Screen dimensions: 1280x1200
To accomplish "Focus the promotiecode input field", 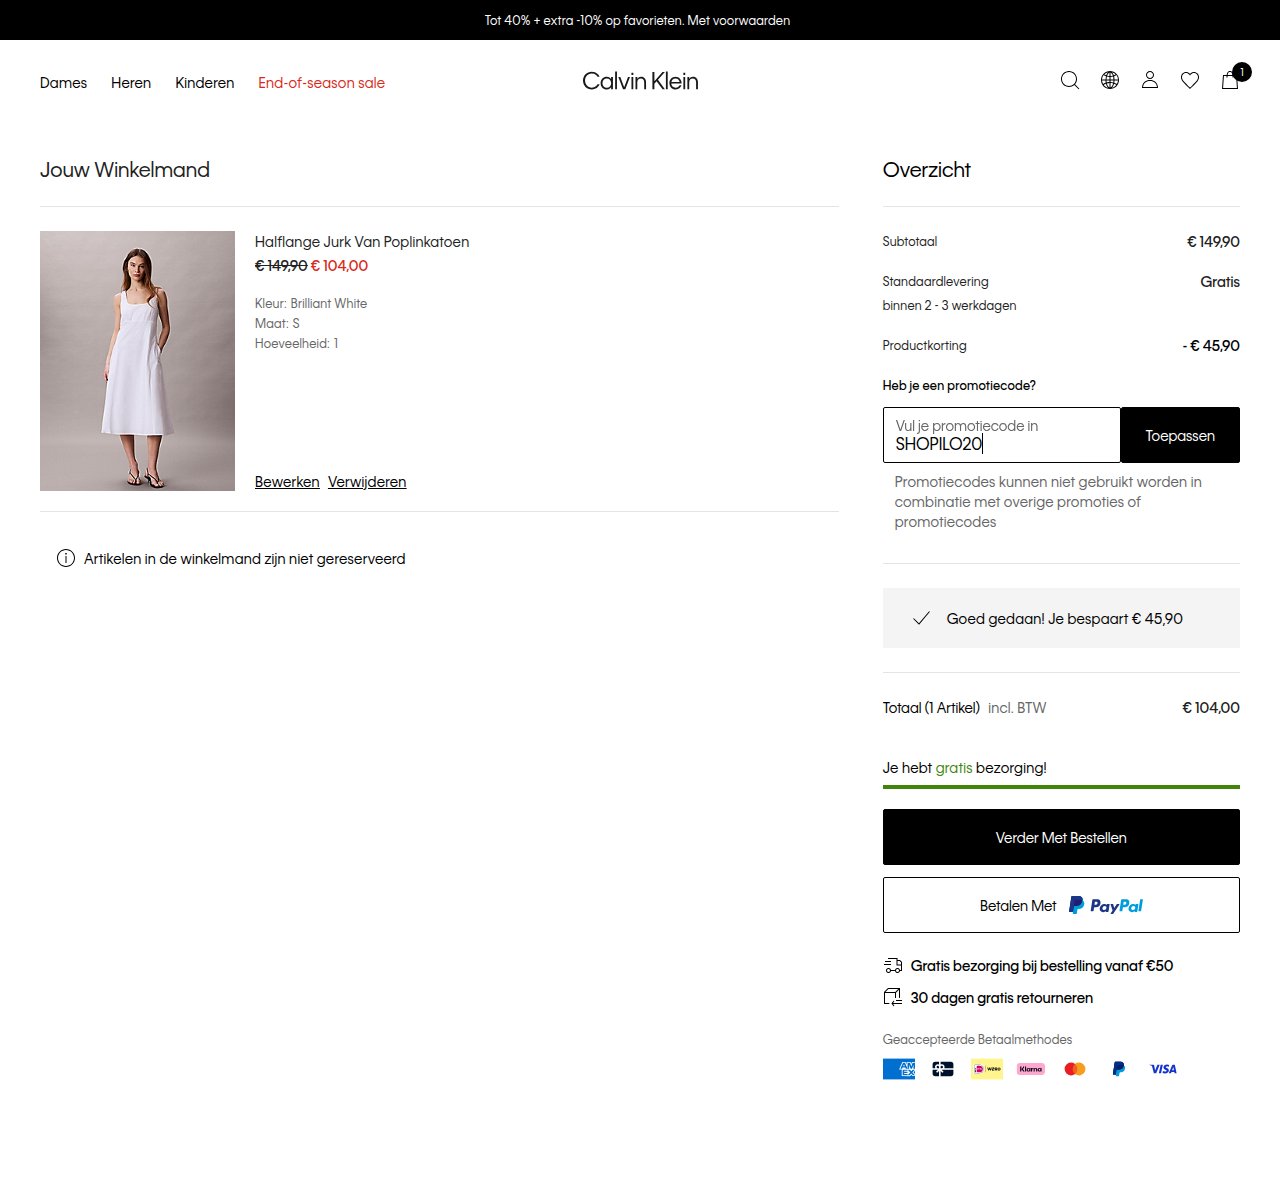I will click(x=1002, y=435).
